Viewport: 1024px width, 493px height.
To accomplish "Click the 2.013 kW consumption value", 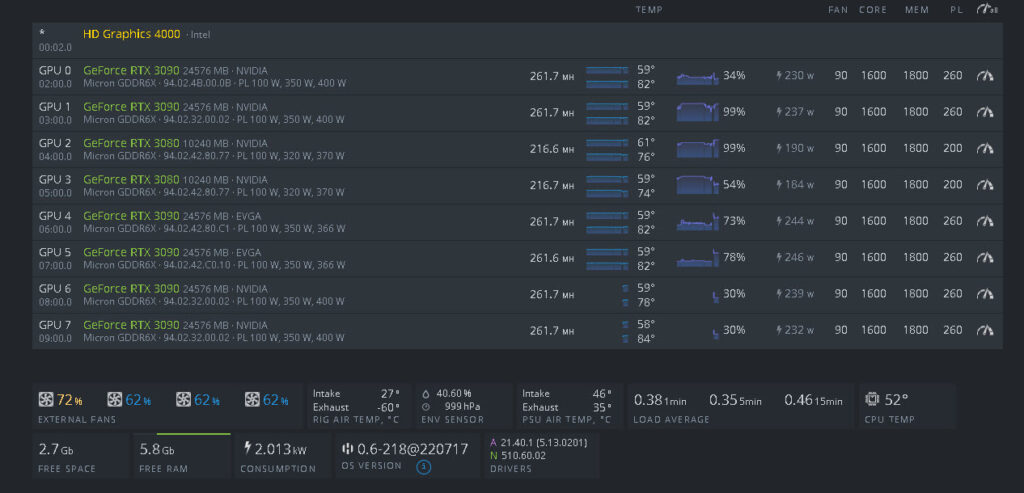I will 281,449.
